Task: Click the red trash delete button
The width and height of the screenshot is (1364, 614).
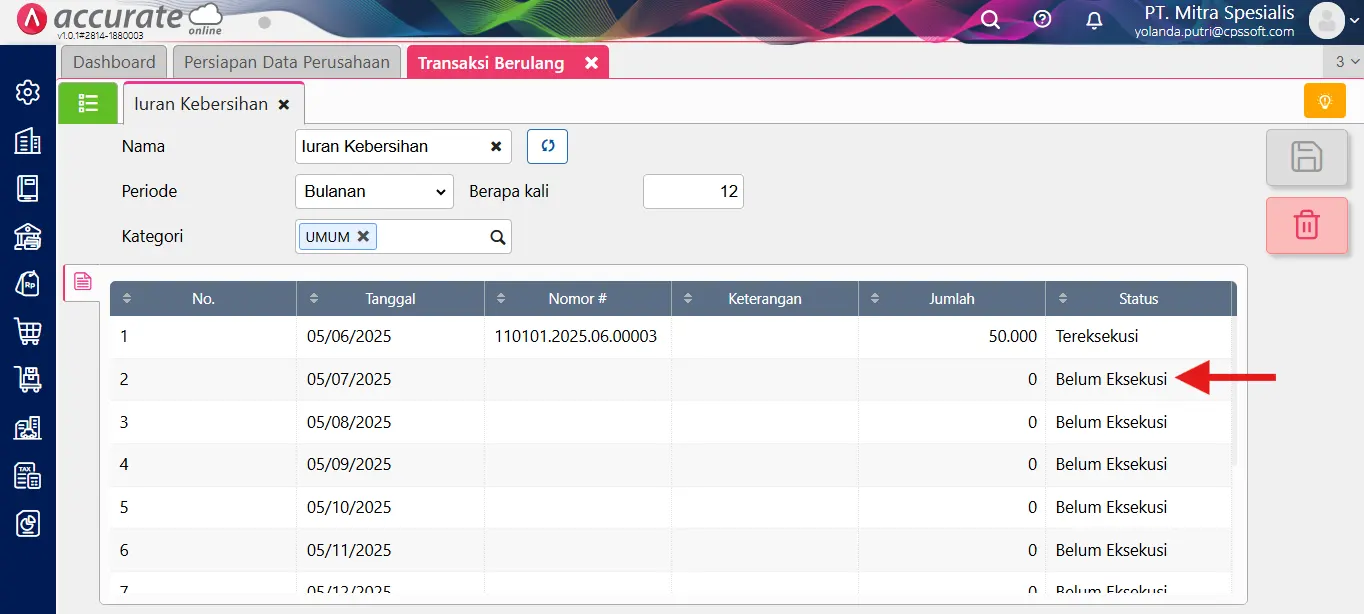Action: tap(1306, 225)
